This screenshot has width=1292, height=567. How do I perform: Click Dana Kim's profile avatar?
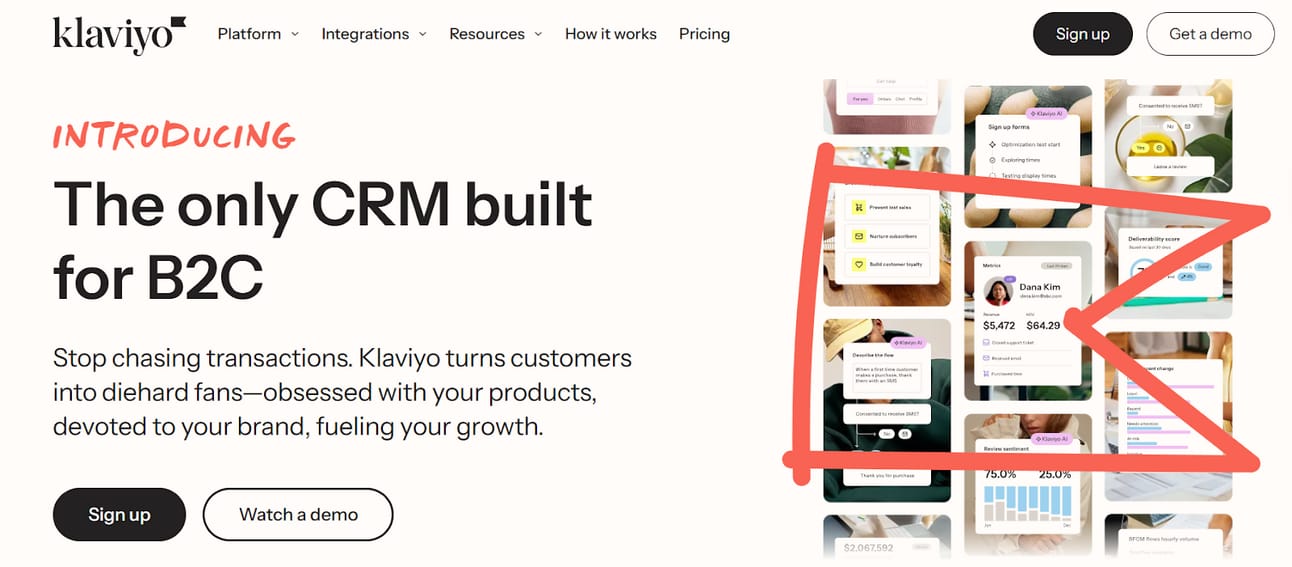(x=999, y=291)
